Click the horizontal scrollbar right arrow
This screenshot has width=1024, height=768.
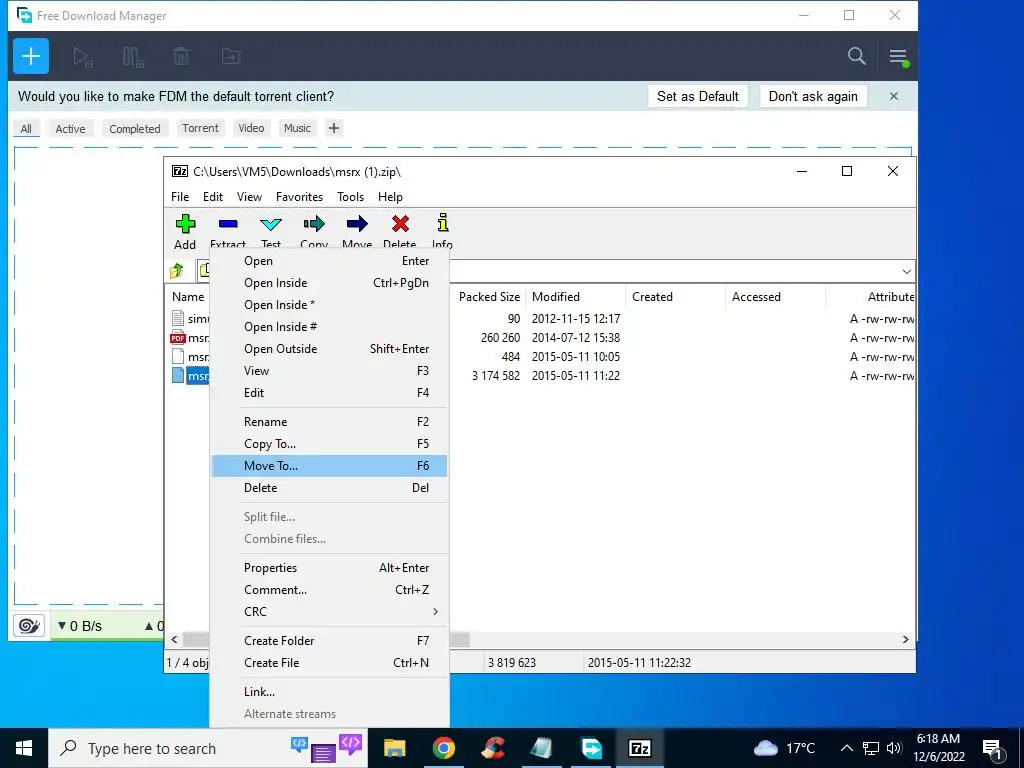click(905, 639)
